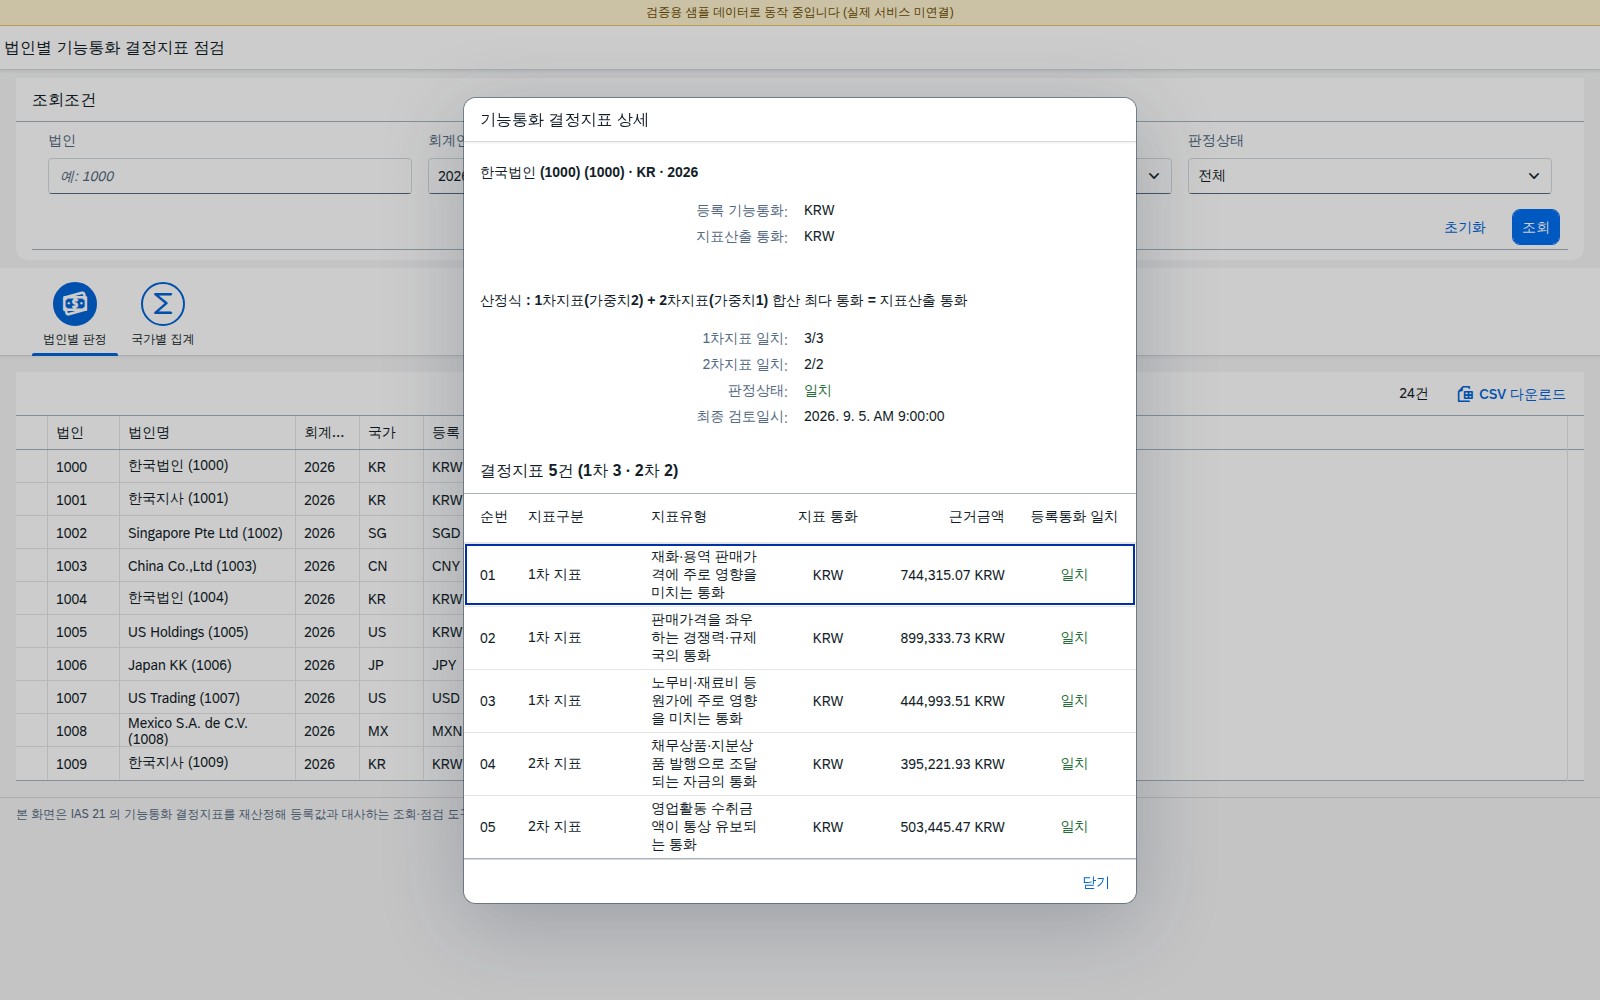Click the 지표구분 column header
1600x1000 pixels.
pyautogui.click(x=556, y=517)
